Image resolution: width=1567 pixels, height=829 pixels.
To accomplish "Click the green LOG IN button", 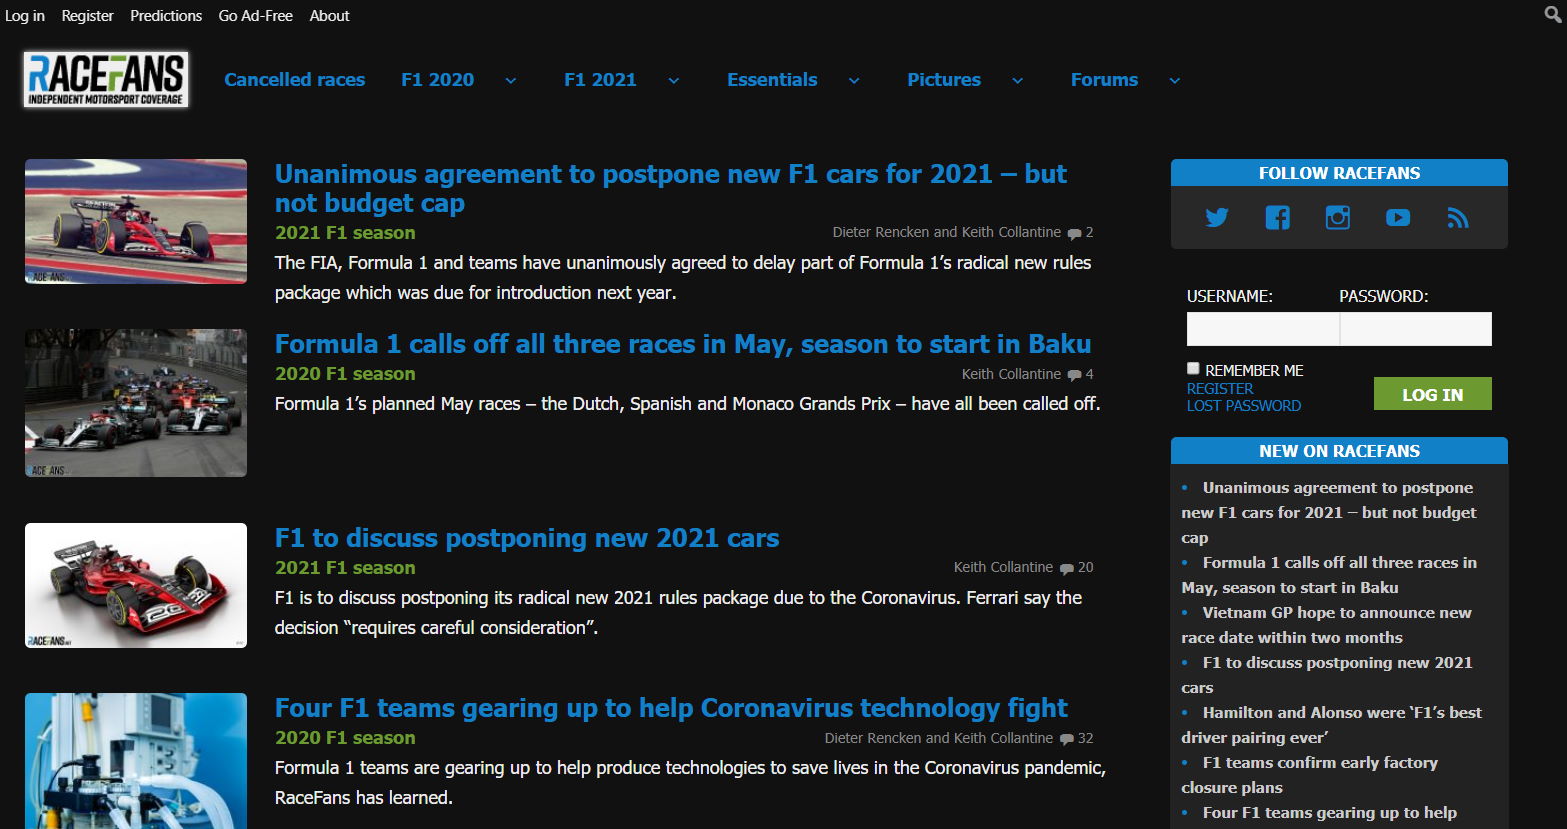I will 1432,394.
